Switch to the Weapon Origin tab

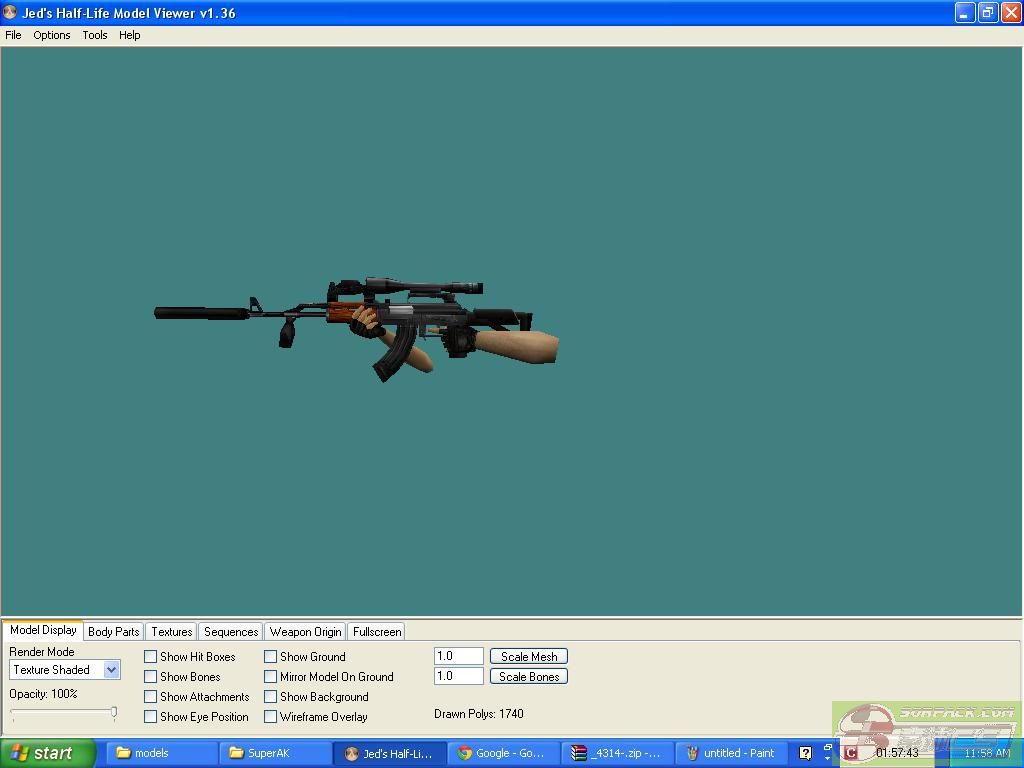pos(306,632)
